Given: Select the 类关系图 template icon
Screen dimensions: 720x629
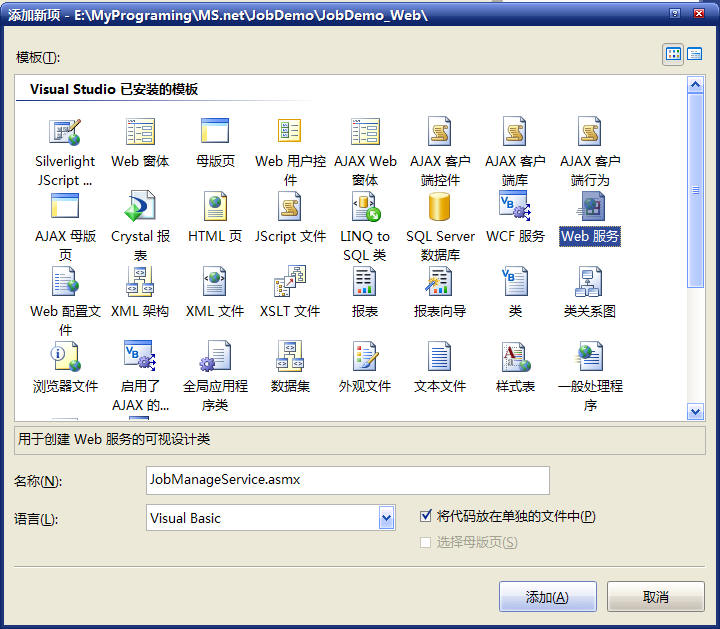Looking at the screenshot, I should point(589,281).
